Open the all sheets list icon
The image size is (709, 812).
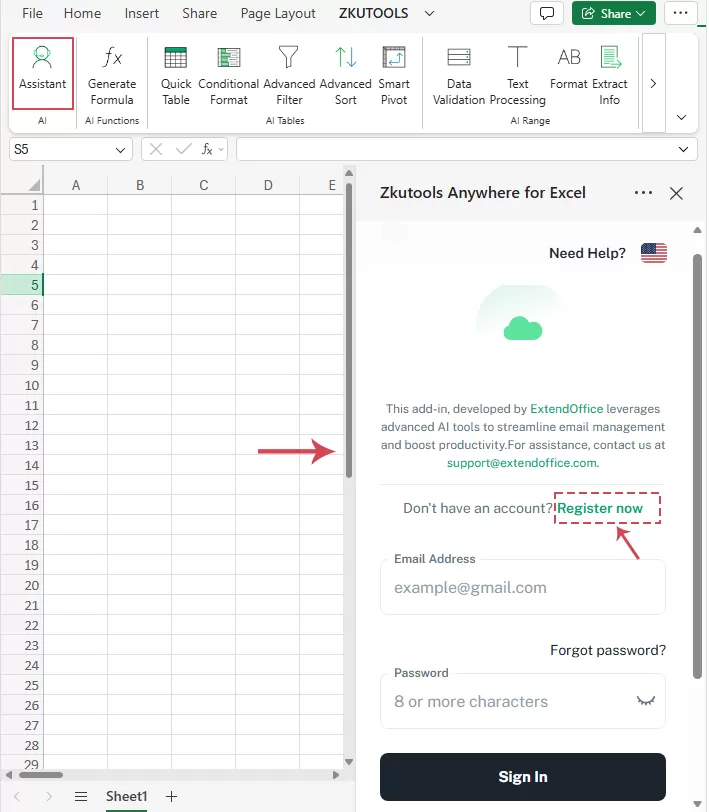click(x=81, y=796)
